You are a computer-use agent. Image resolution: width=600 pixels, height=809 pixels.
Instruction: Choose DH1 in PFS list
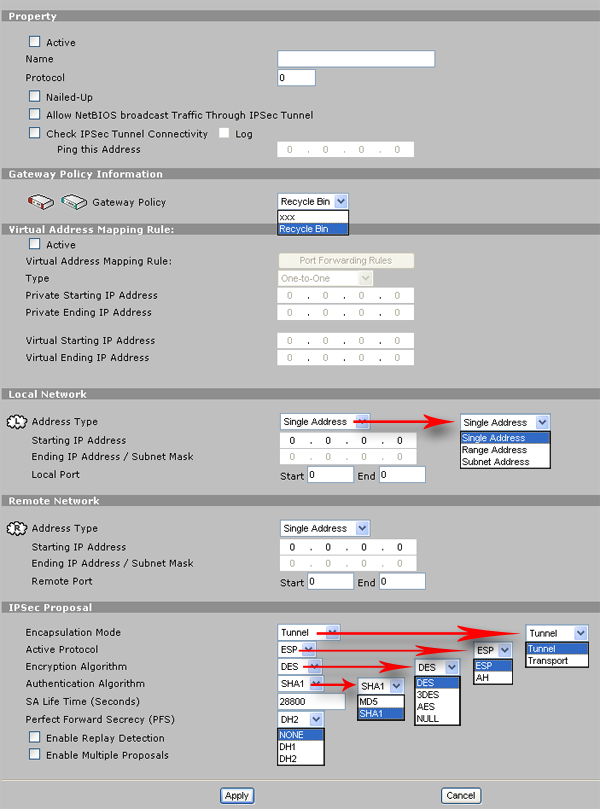click(x=301, y=747)
